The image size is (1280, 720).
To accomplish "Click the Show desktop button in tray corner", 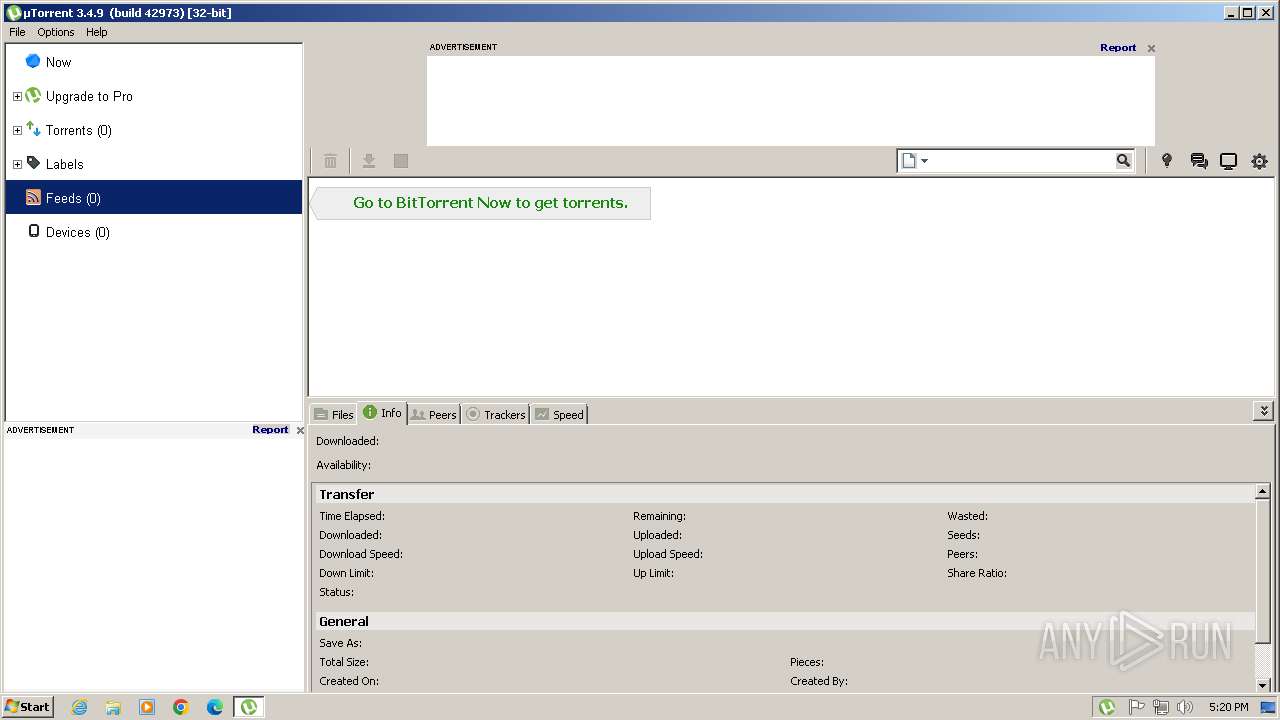I will coord(1268,707).
